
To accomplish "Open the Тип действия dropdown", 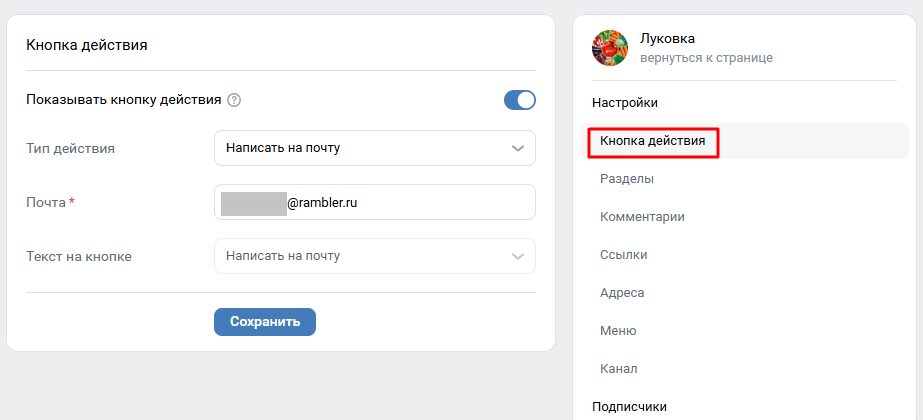I will pos(374,148).
